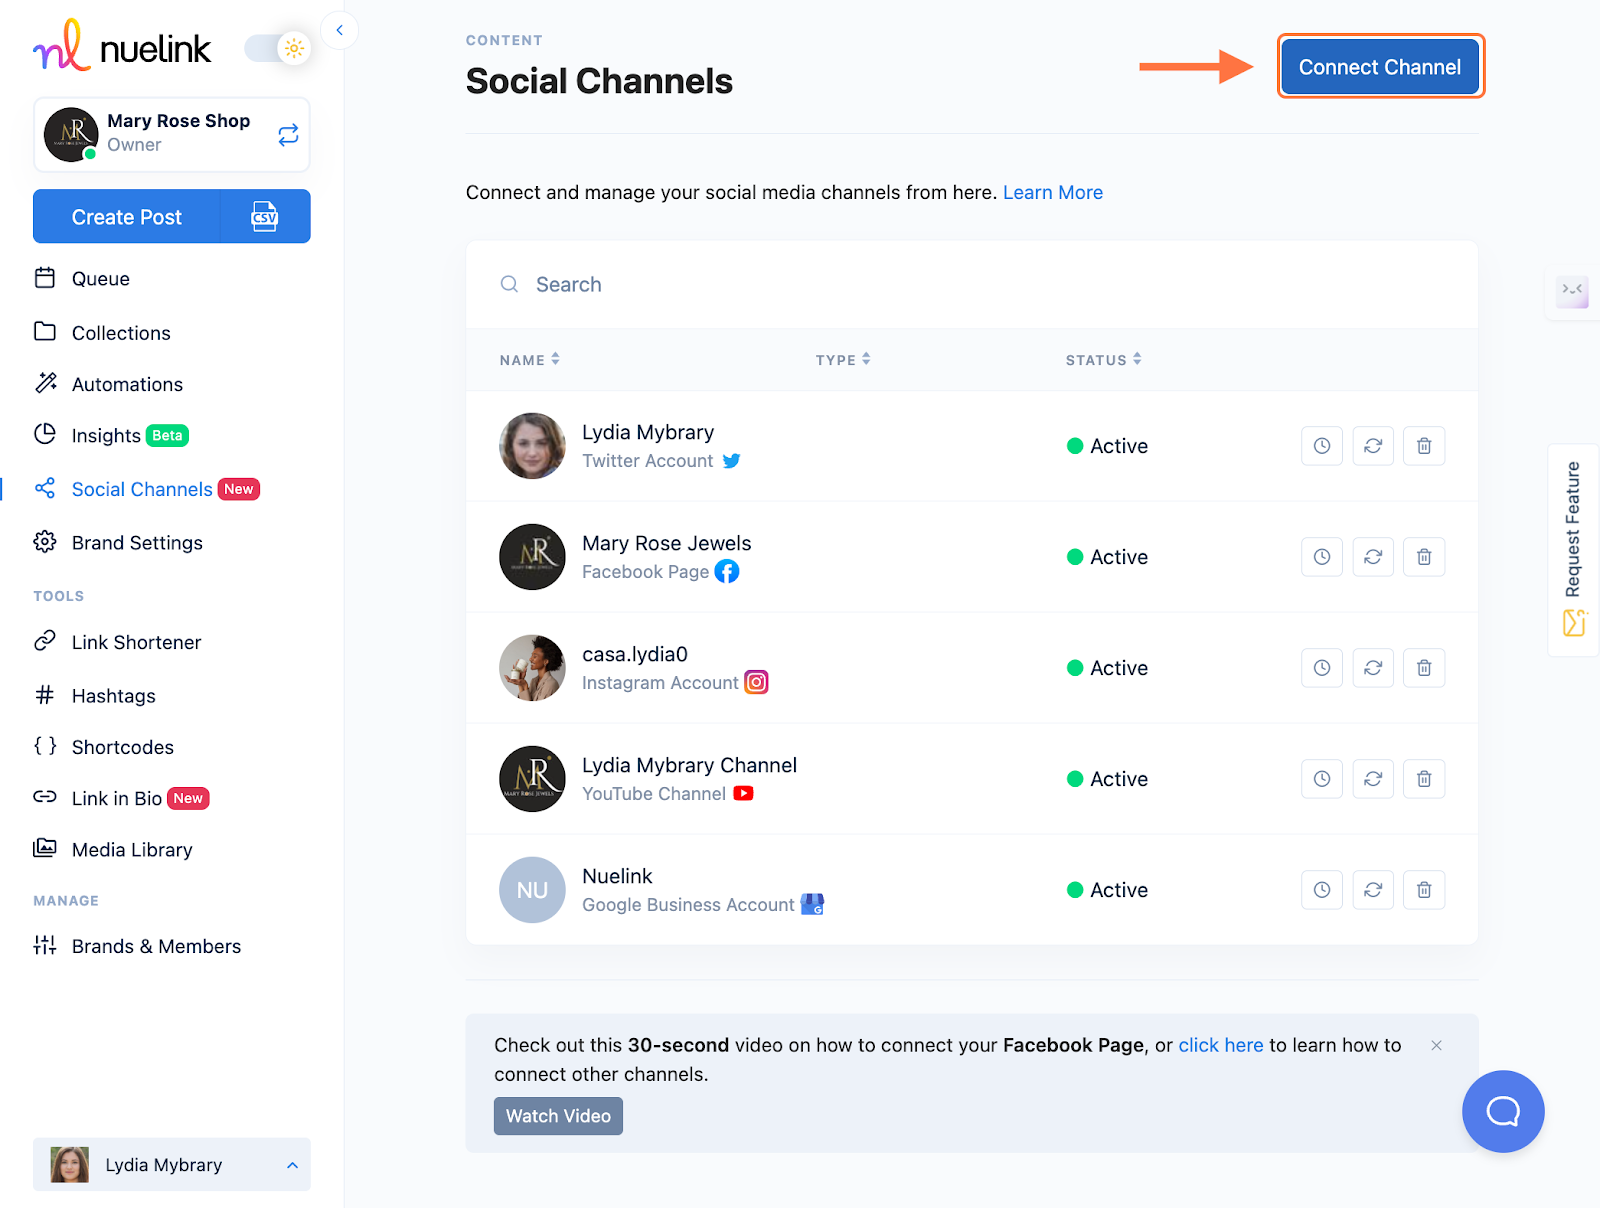Open the chat support bubble
Image resolution: width=1600 pixels, height=1208 pixels.
tap(1503, 1111)
